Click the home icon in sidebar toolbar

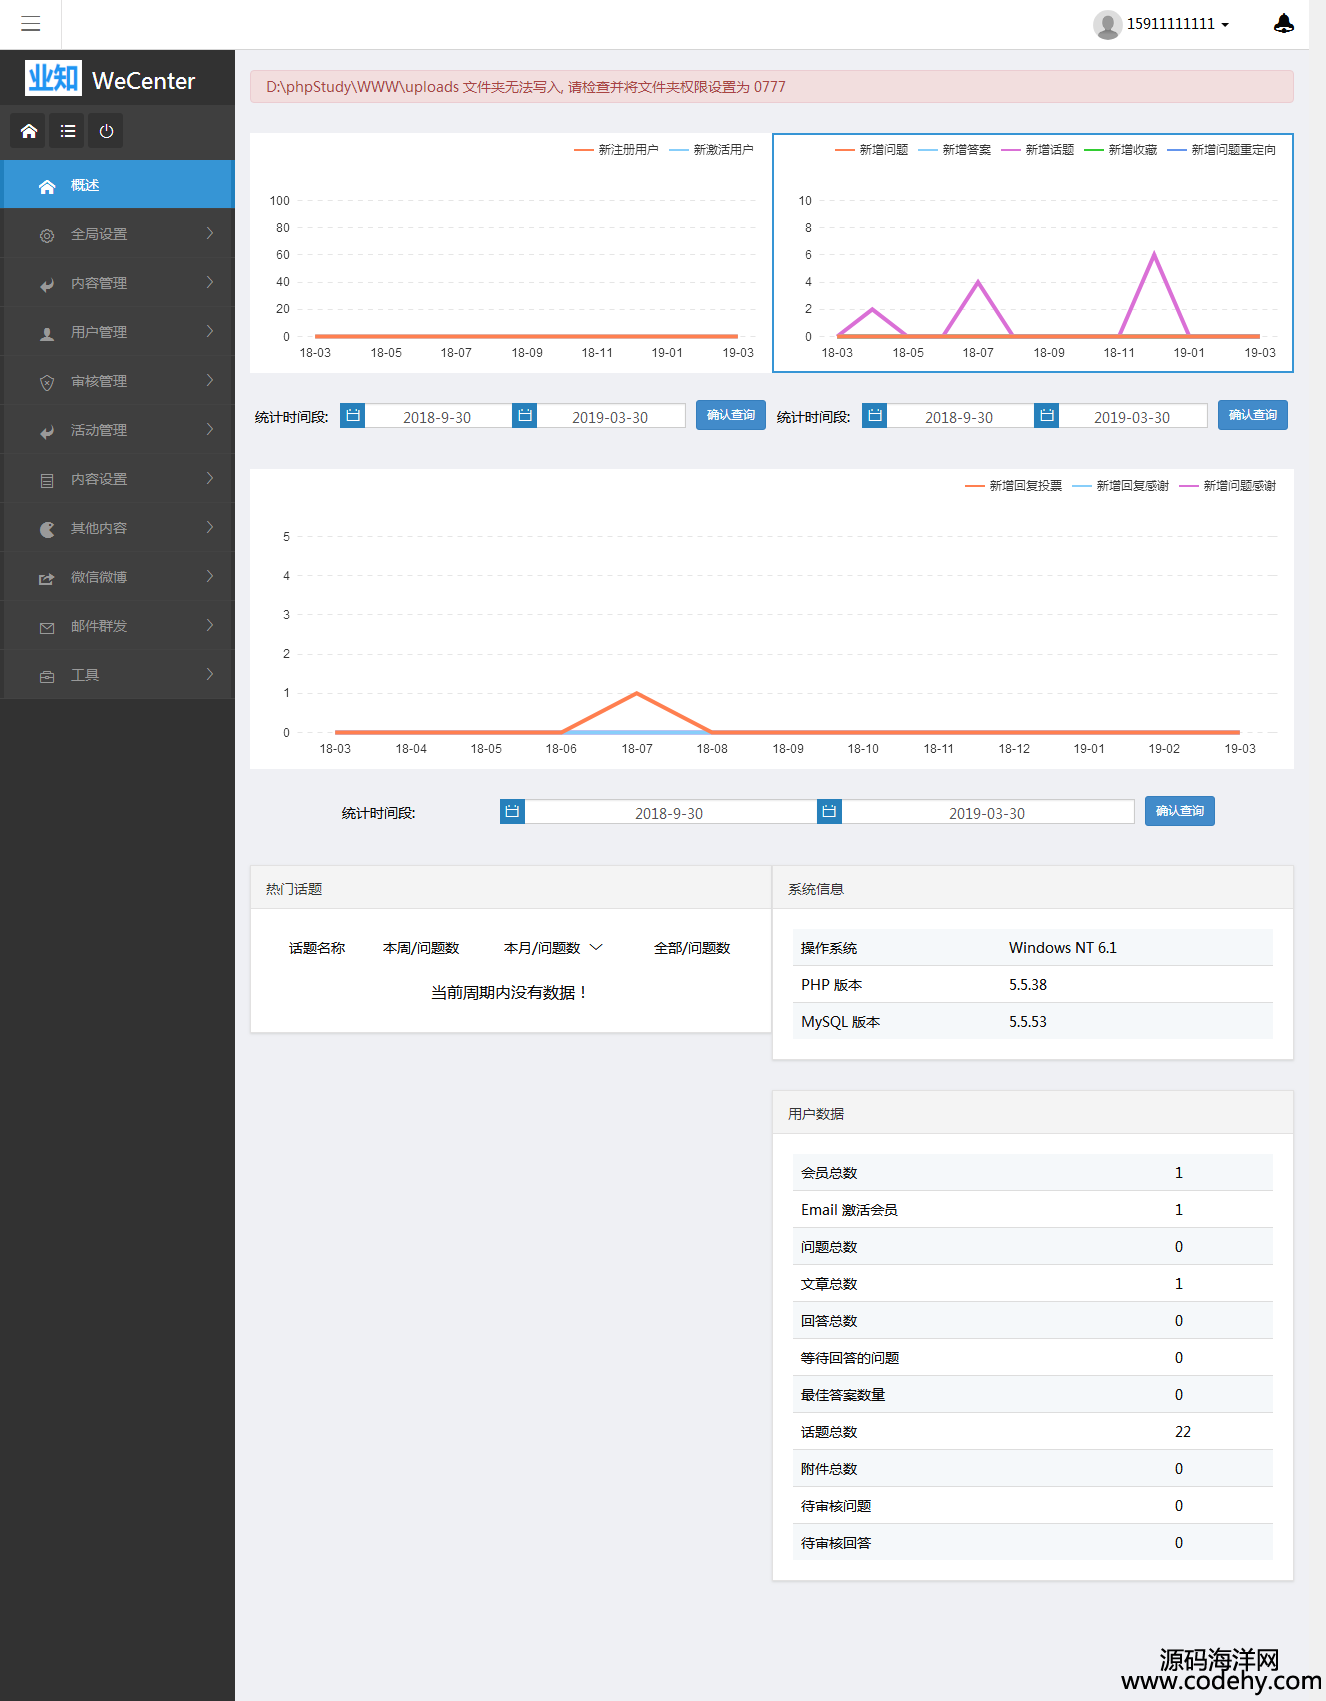[29, 131]
